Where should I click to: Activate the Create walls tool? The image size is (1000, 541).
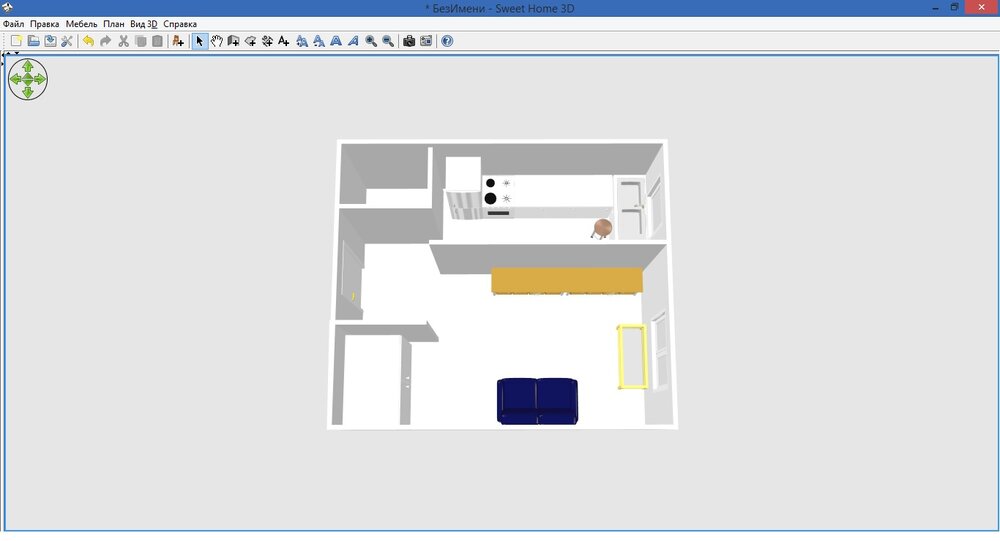tap(233, 41)
